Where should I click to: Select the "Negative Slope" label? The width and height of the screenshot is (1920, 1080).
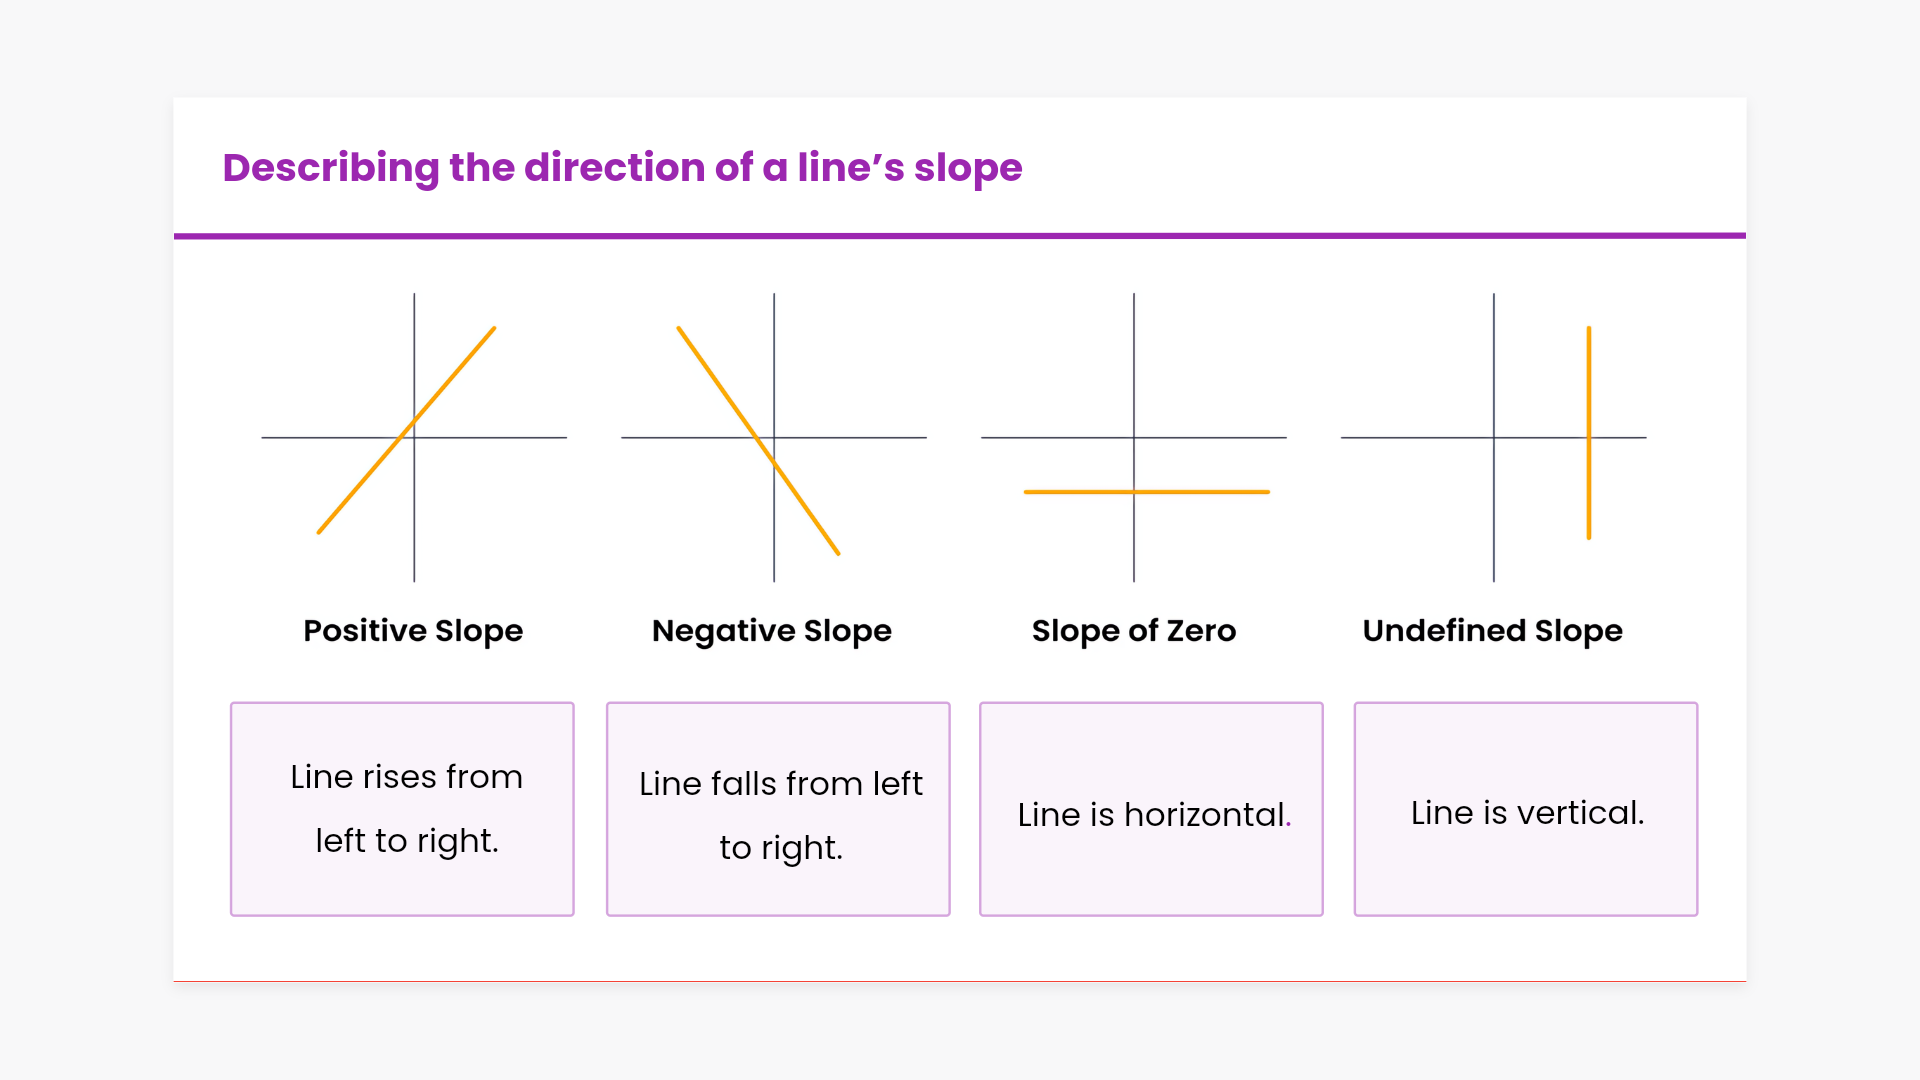771,631
